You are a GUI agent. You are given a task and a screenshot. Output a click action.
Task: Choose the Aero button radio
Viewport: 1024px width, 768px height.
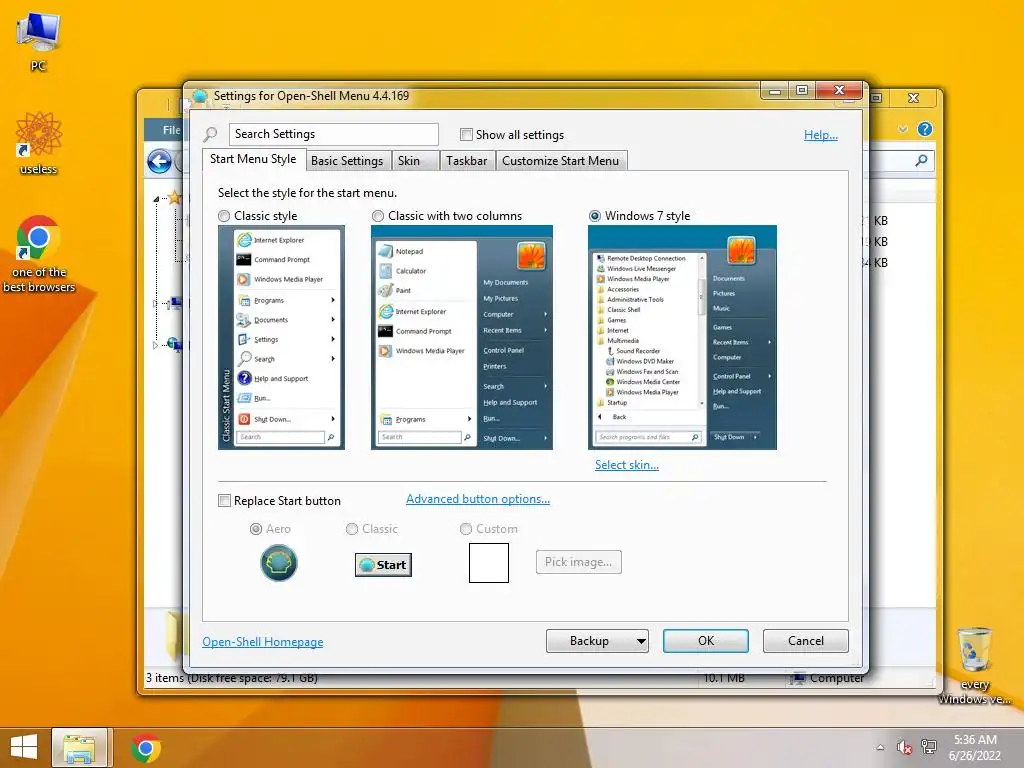coord(256,529)
